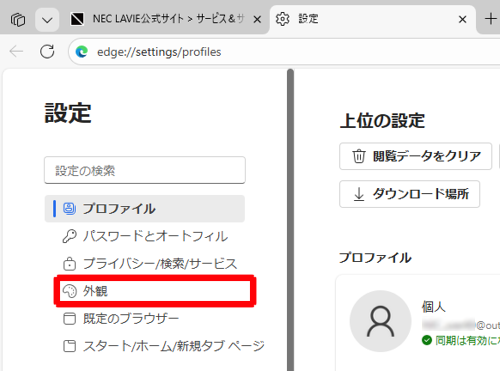Click 閲覧データをクリア button

coord(415,156)
